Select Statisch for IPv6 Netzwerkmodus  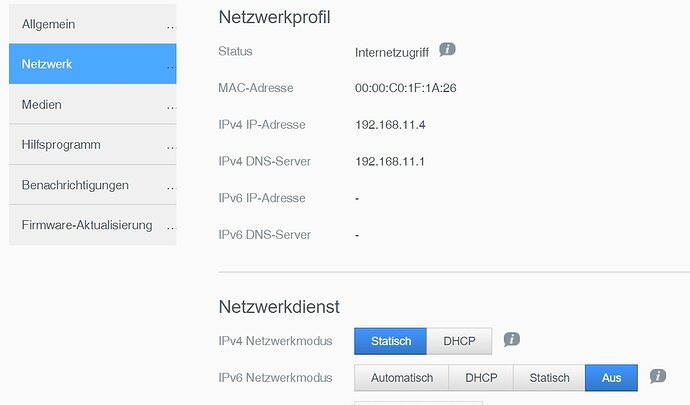pyautogui.click(x=549, y=378)
